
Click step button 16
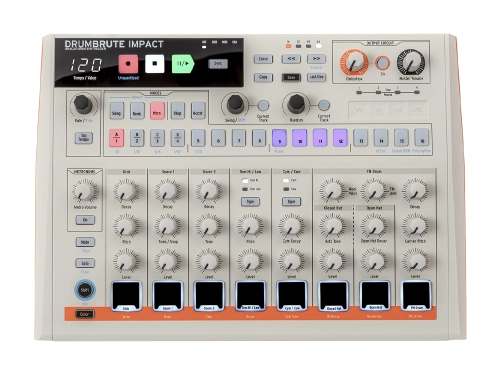[x=422, y=138]
